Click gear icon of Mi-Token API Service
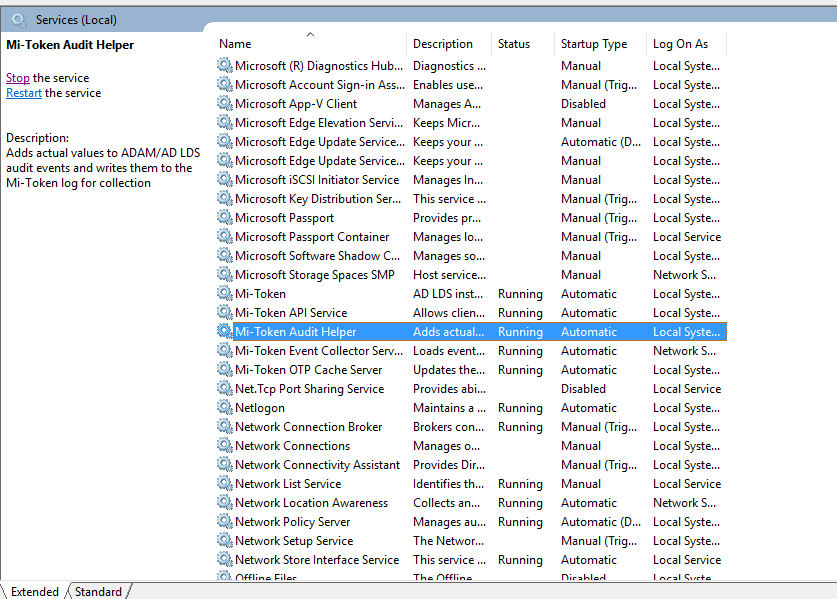Image resolution: width=837 pixels, height=599 pixels. coord(224,312)
